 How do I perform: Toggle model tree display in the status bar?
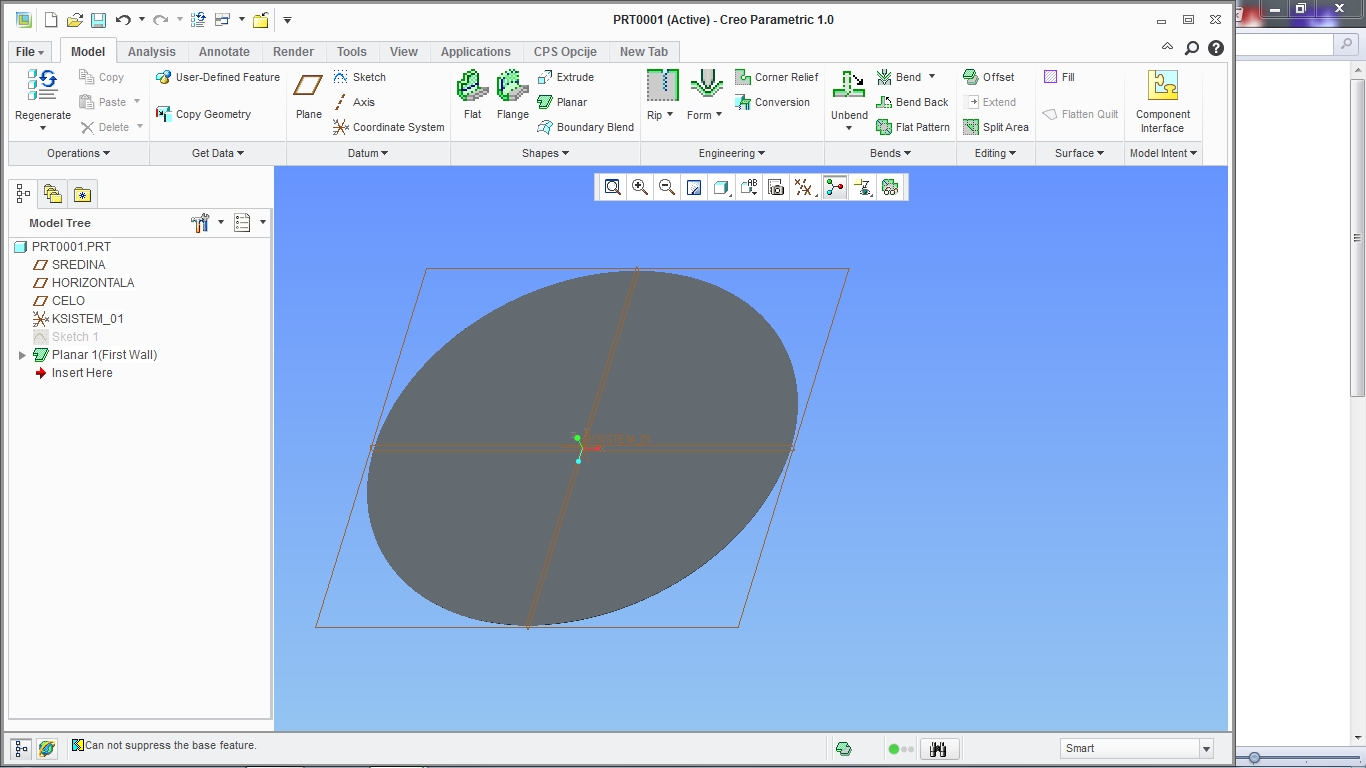(21, 748)
